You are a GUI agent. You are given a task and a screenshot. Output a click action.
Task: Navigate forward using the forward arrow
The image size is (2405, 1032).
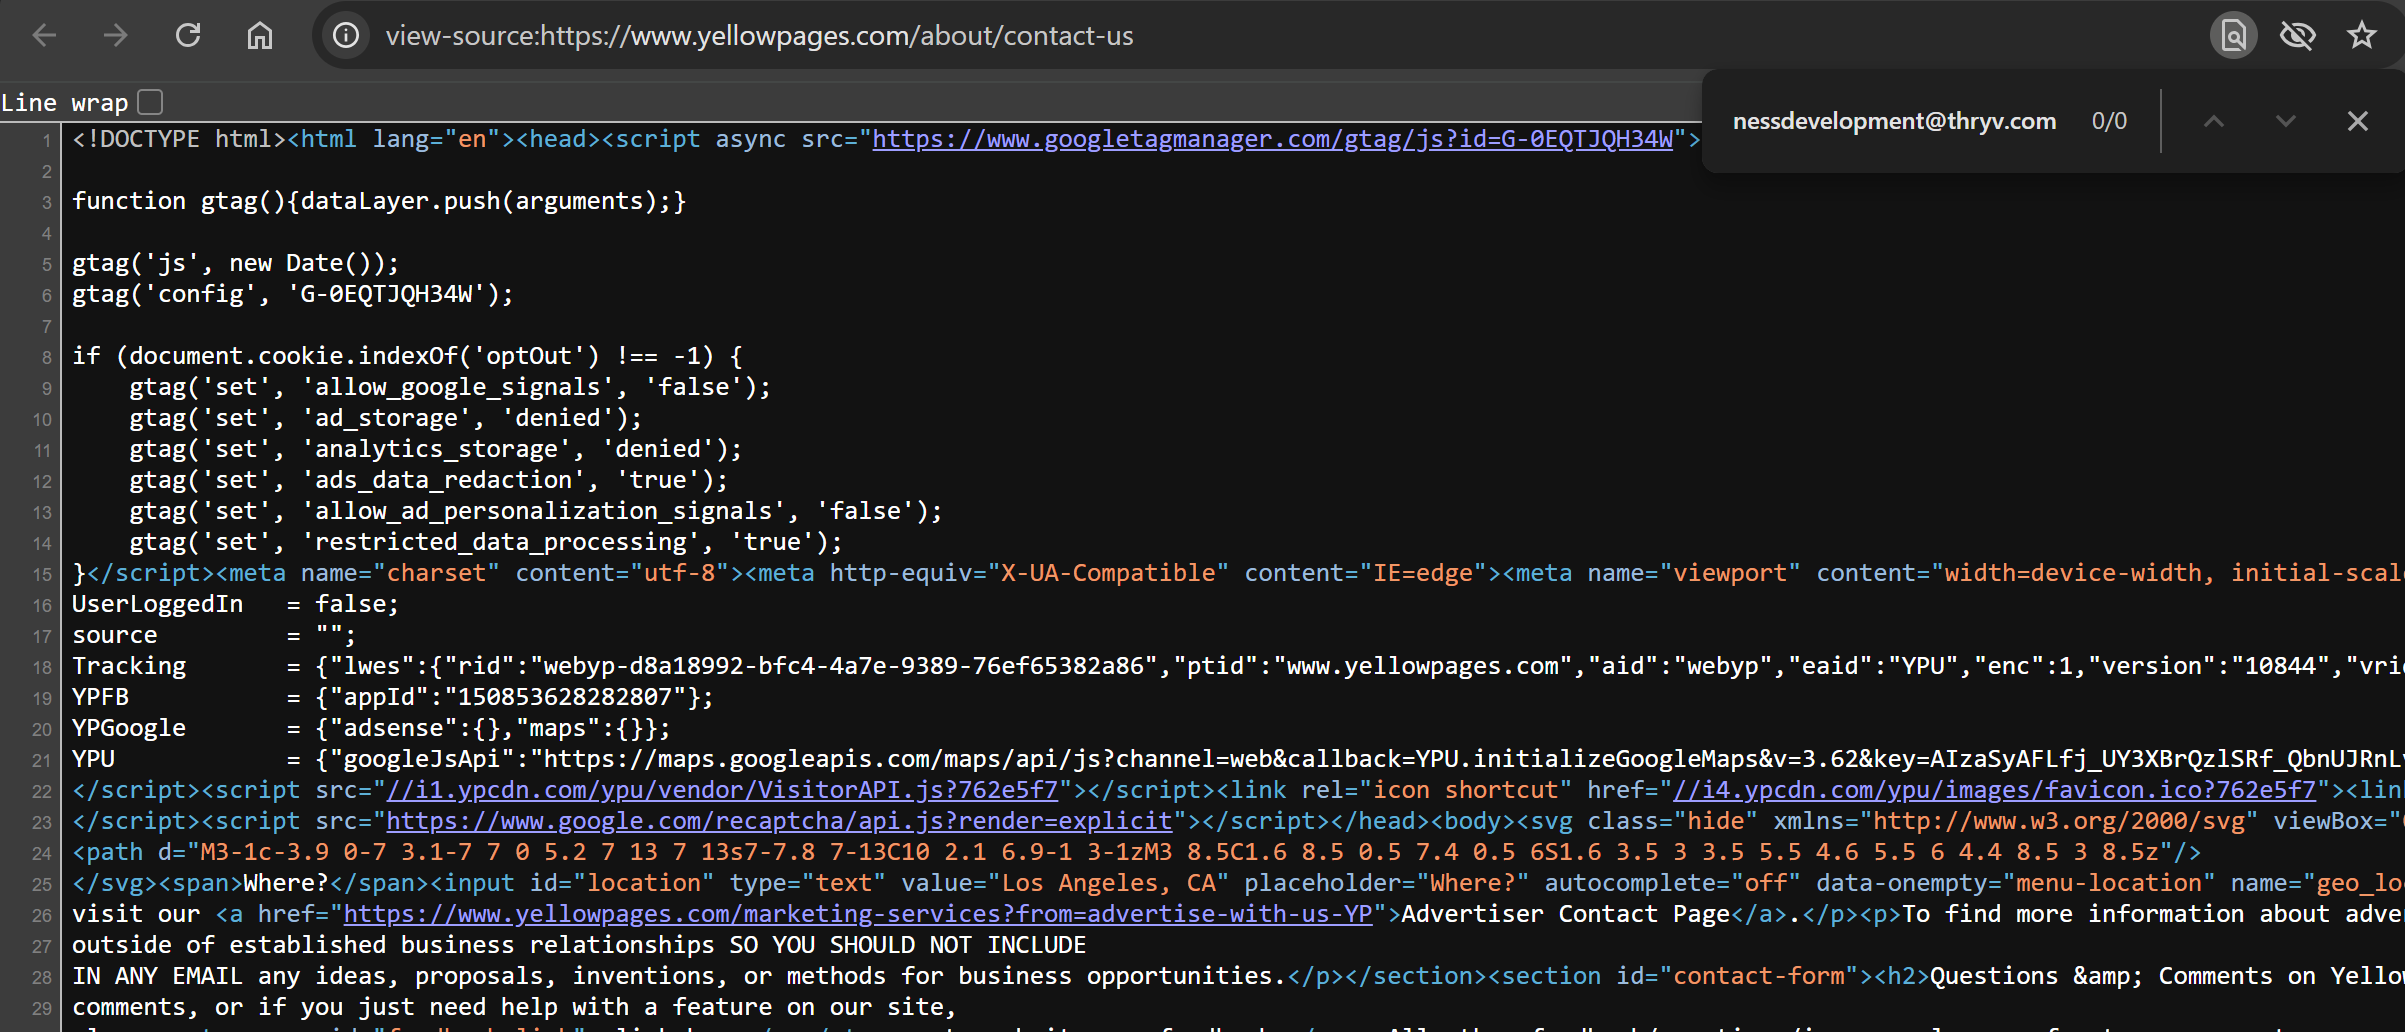116,35
